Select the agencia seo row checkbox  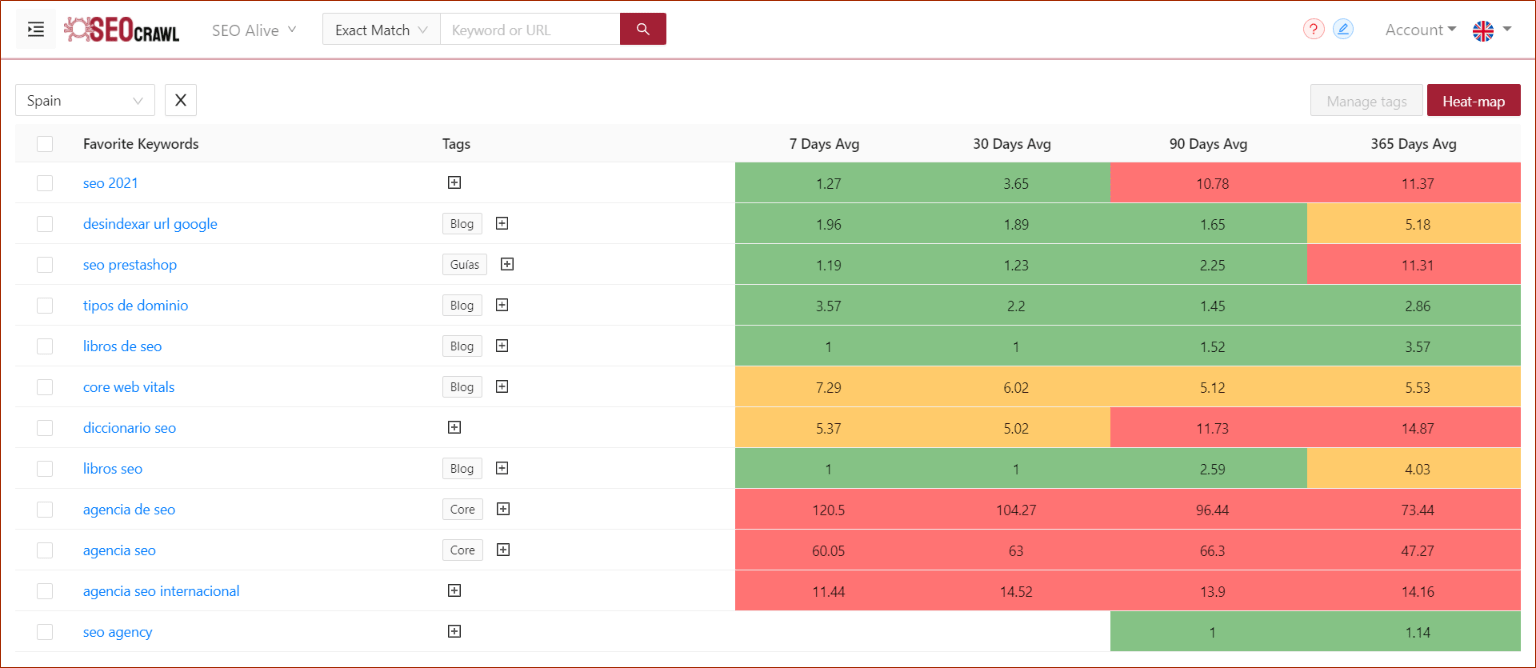[x=45, y=550]
